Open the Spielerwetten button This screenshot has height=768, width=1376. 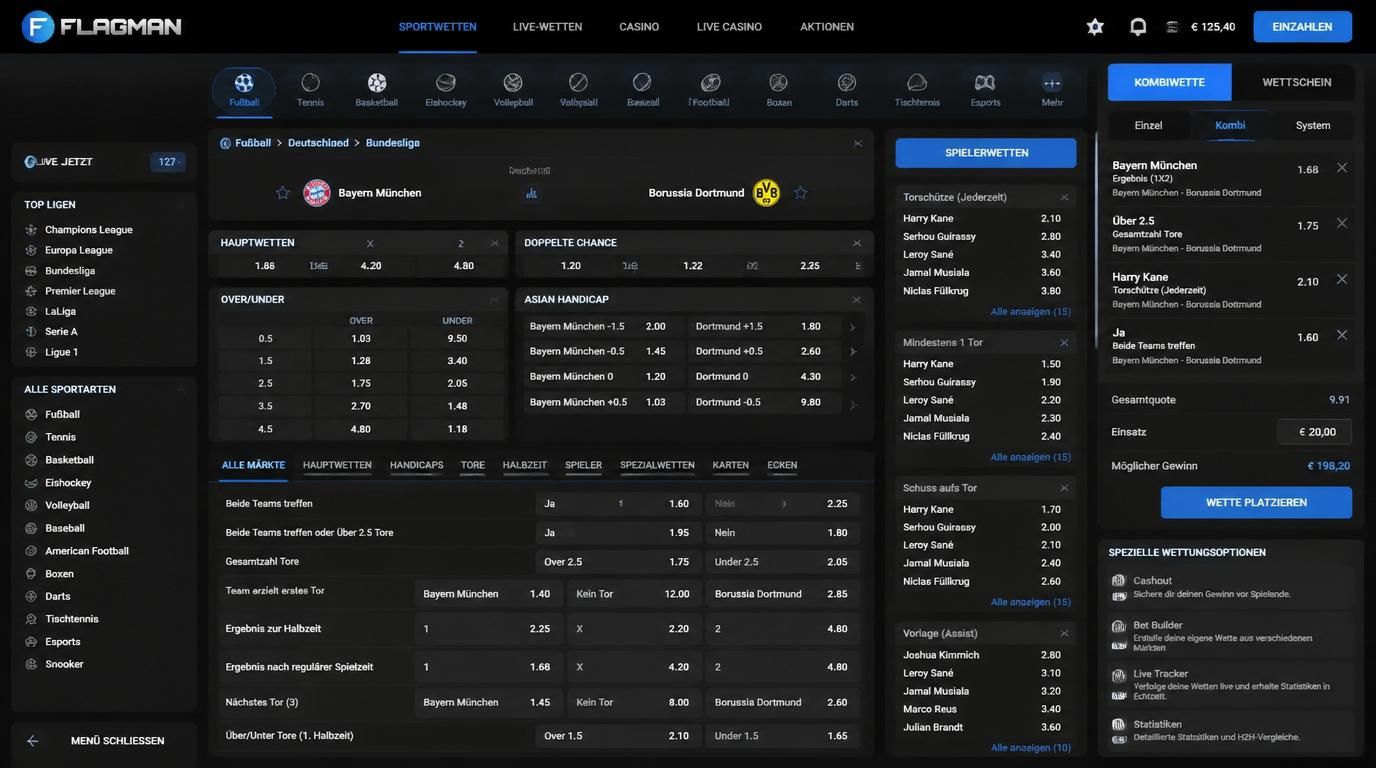point(986,153)
